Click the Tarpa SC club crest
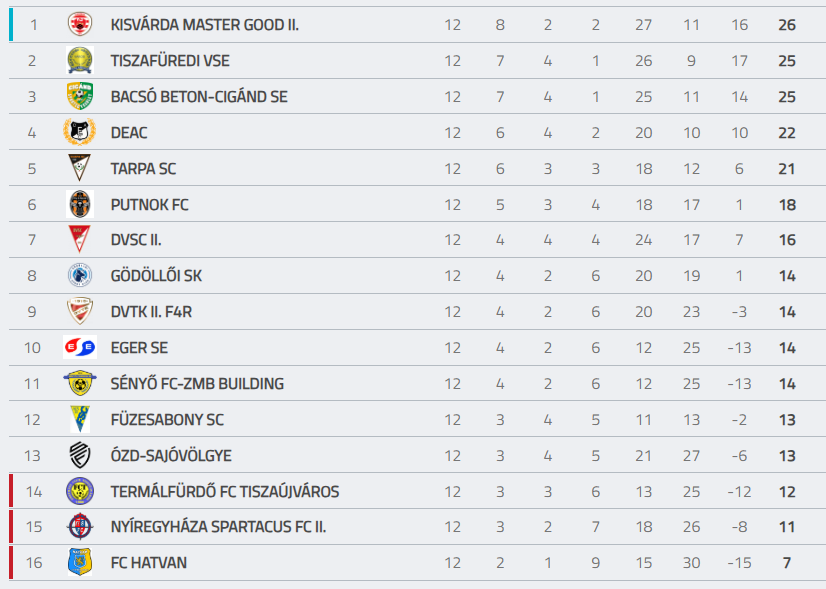 [x=79, y=168]
